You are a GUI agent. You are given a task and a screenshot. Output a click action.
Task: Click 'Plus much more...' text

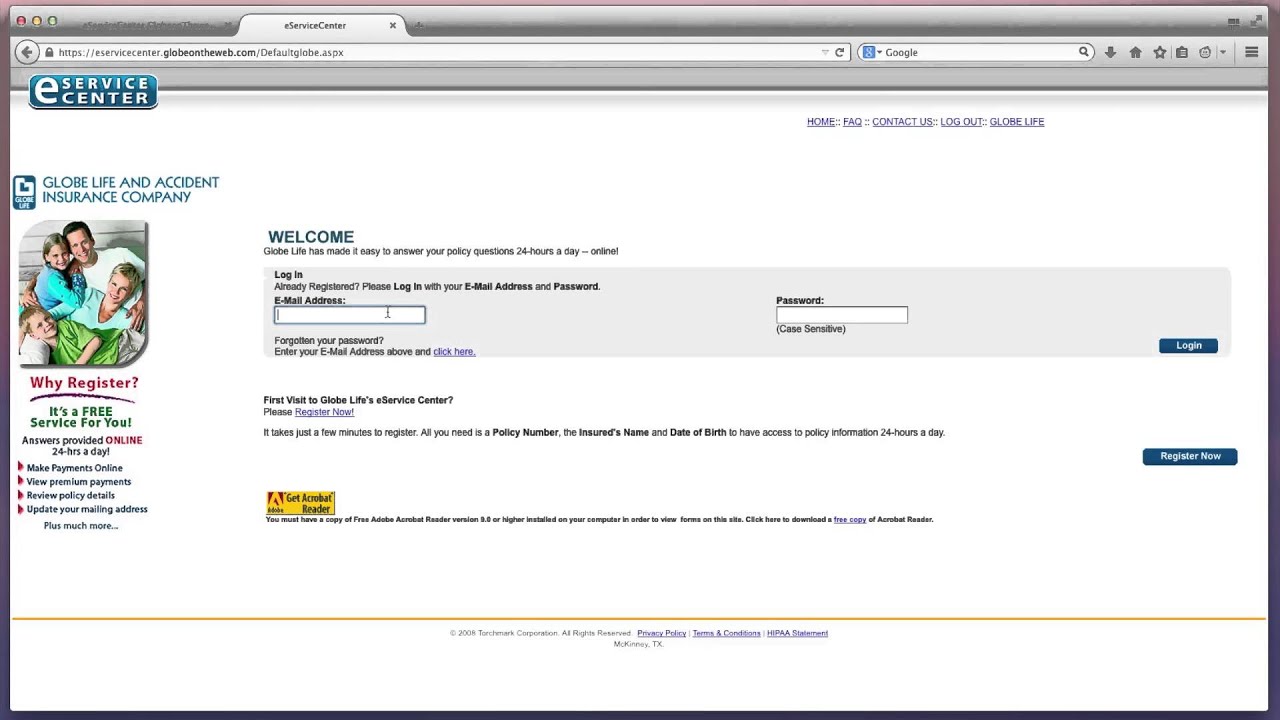(81, 526)
